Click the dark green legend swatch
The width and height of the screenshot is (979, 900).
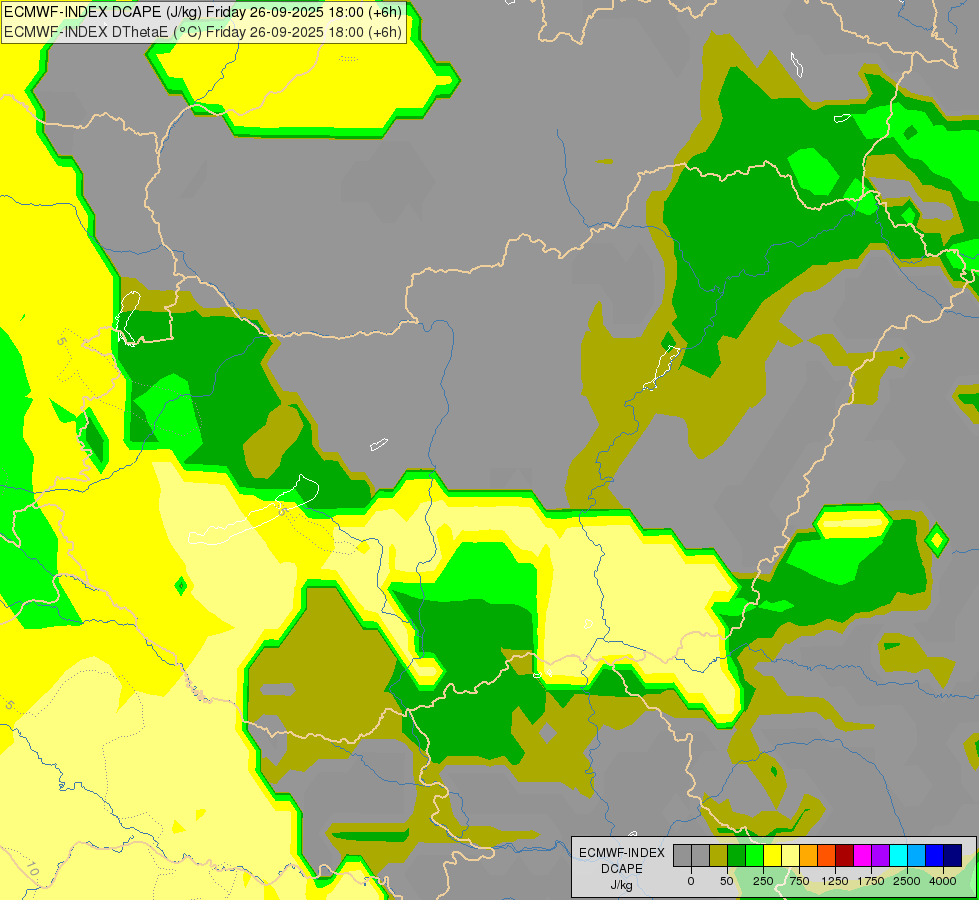(737, 855)
